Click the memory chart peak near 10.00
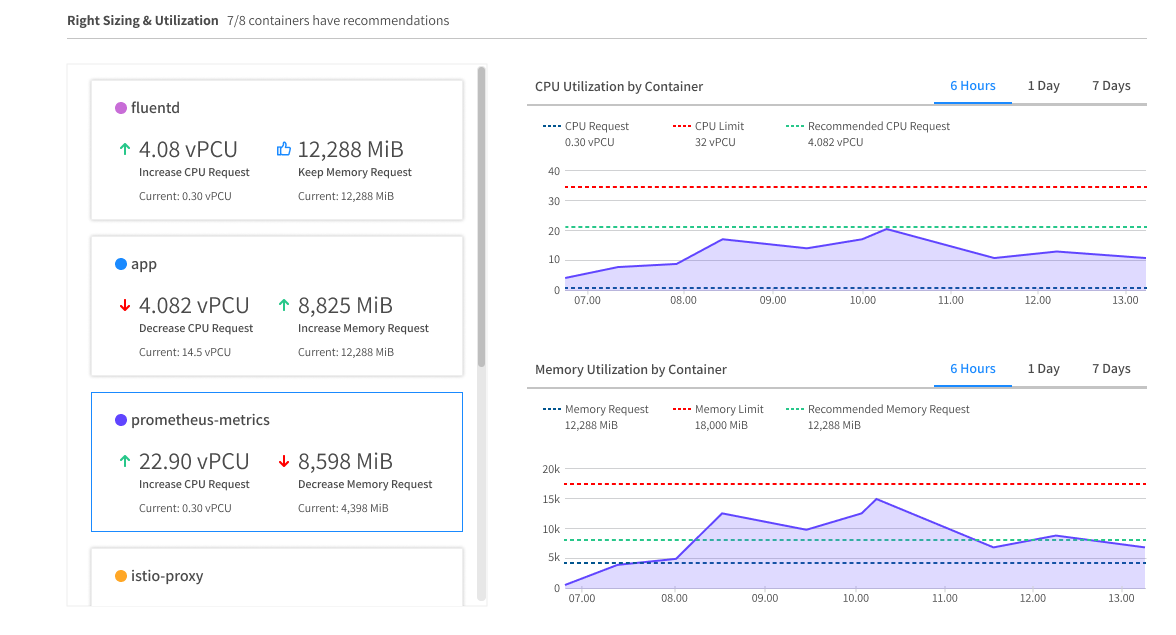This screenshot has width=1176, height=635. pyautogui.click(x=877, y=499)
